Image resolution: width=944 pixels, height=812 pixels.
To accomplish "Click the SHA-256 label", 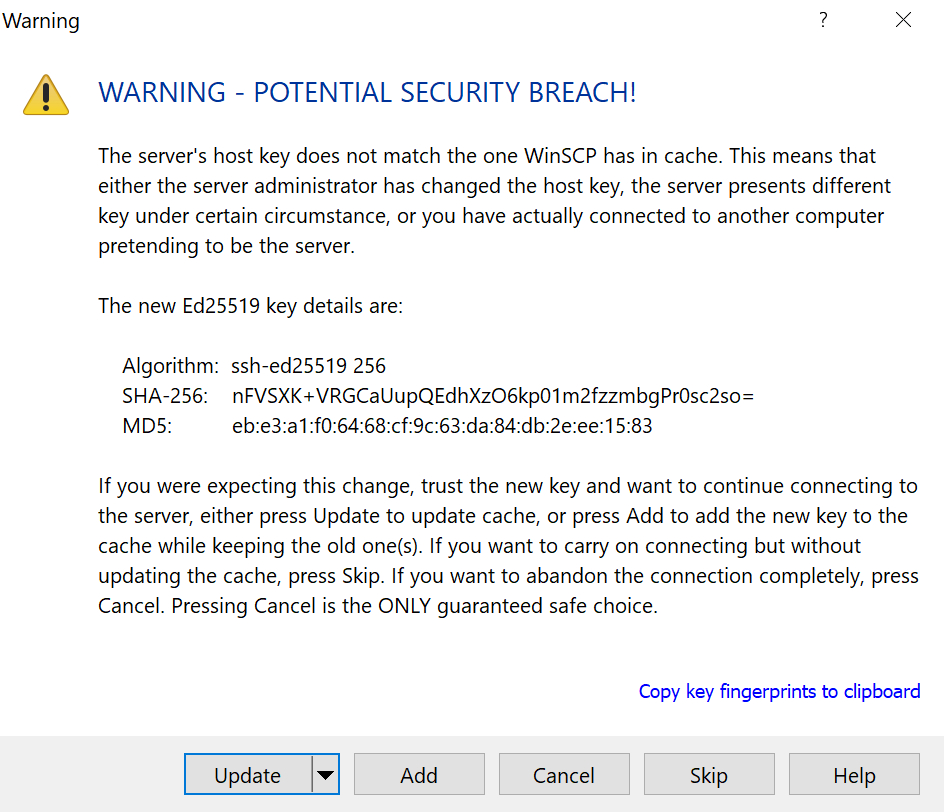I will tap(165, 396).
